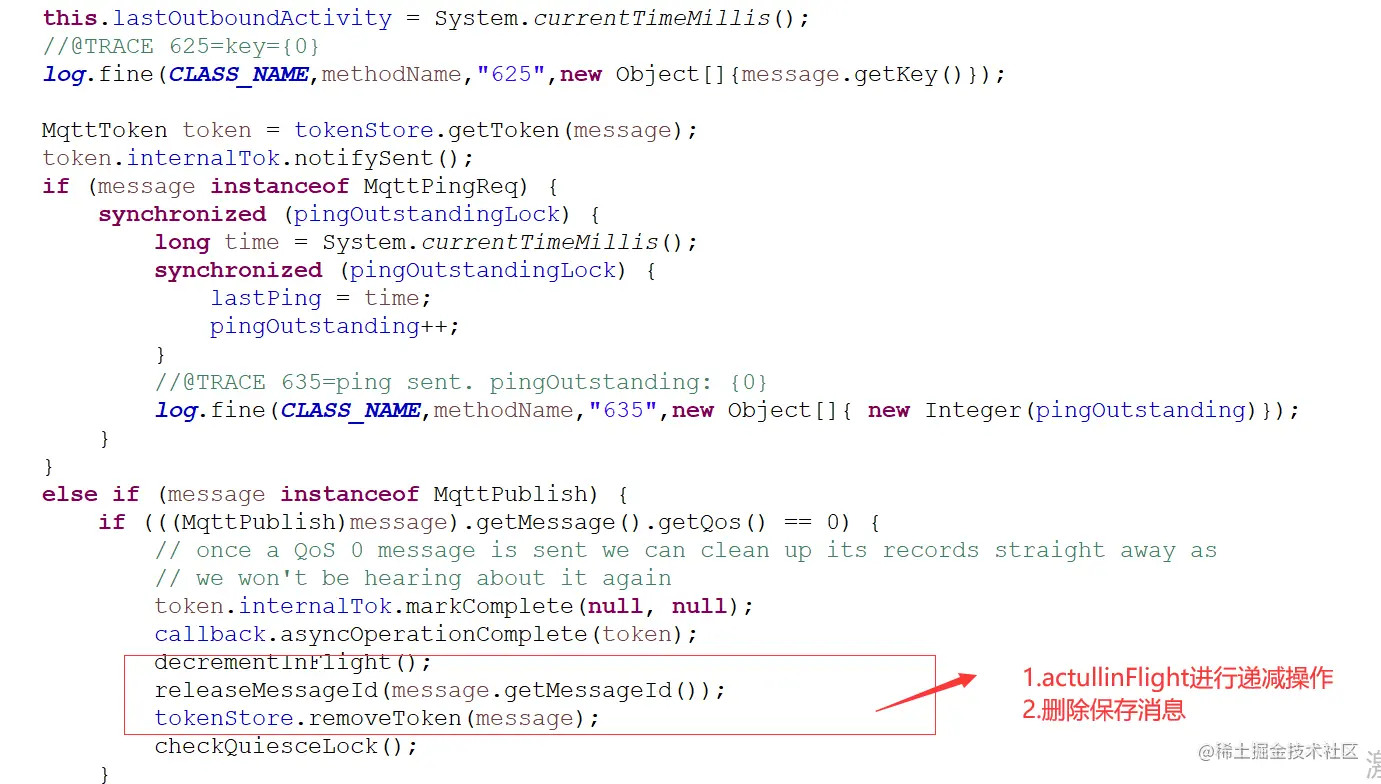Click 'message.getKey()' in the log call
The image size is (1381, 784).
(853, 74)
